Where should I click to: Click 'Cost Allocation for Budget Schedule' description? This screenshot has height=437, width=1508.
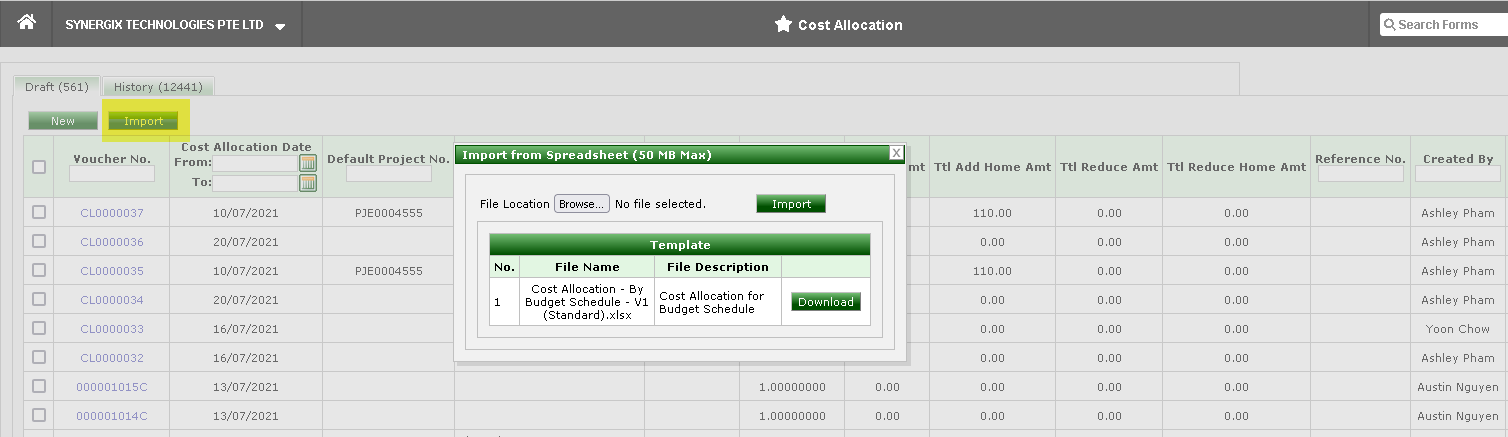[712, 302]
